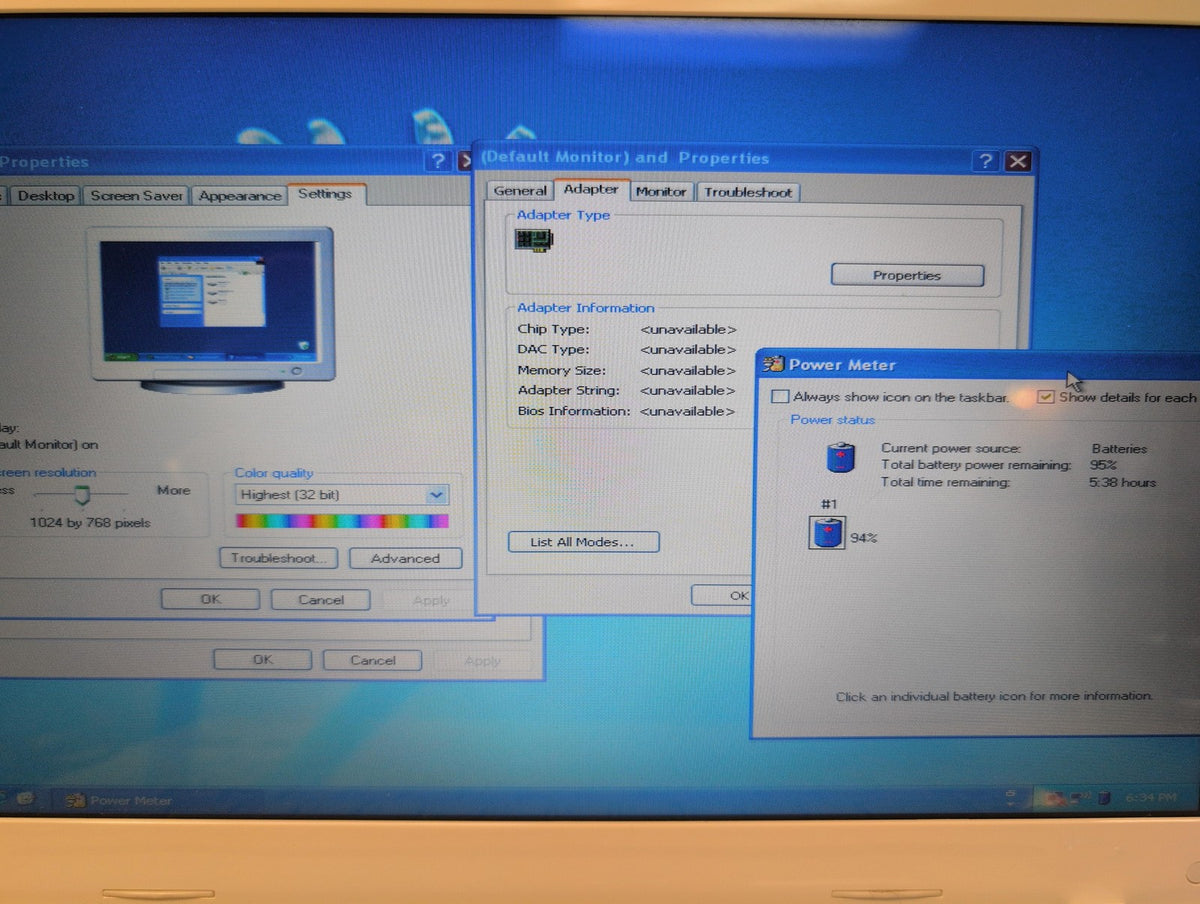1200x904 pixels.
Task: Click battery #1 icon for more information
Action: [827, 532]
